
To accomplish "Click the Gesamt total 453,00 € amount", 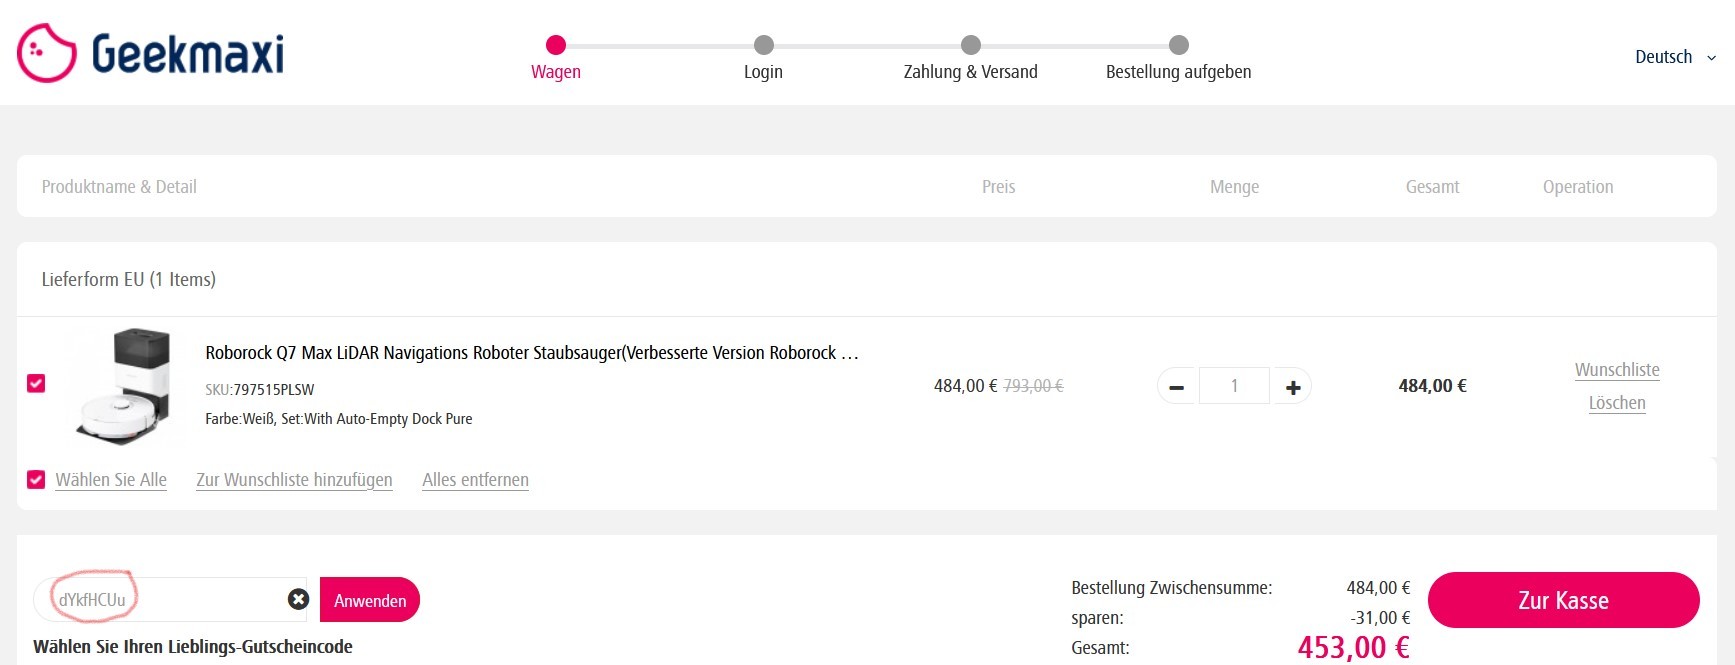I will point(1353,647).
